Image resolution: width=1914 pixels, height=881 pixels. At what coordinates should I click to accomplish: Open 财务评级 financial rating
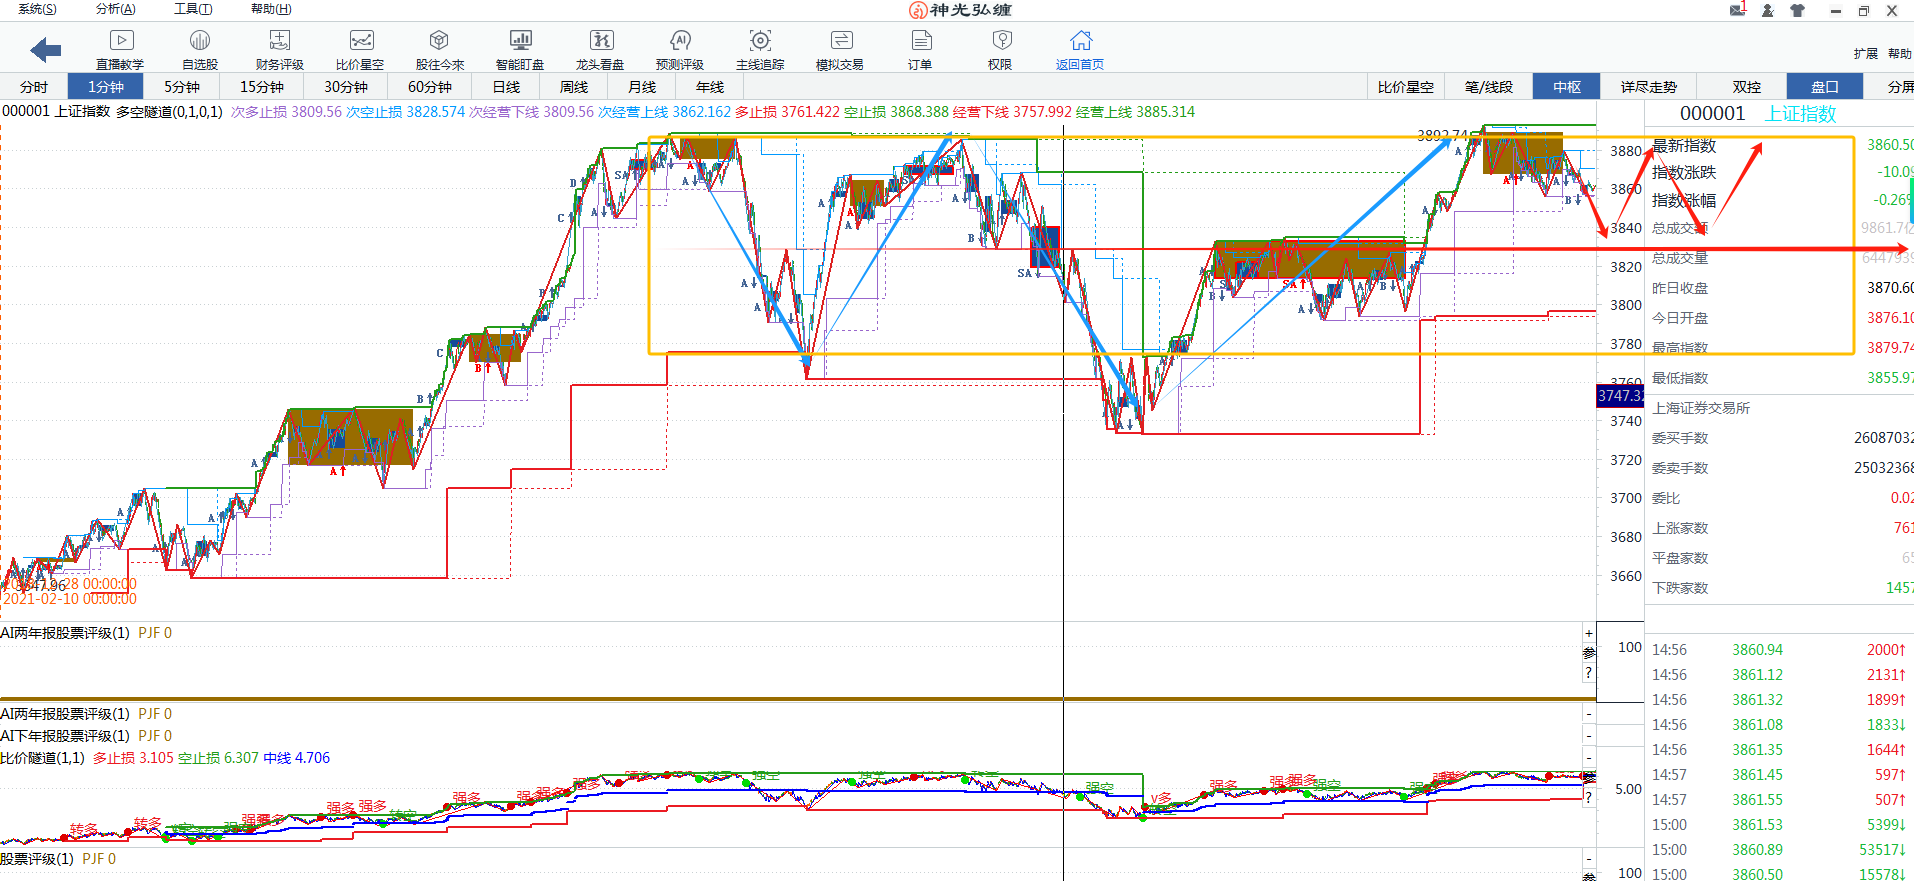(279, 49)
